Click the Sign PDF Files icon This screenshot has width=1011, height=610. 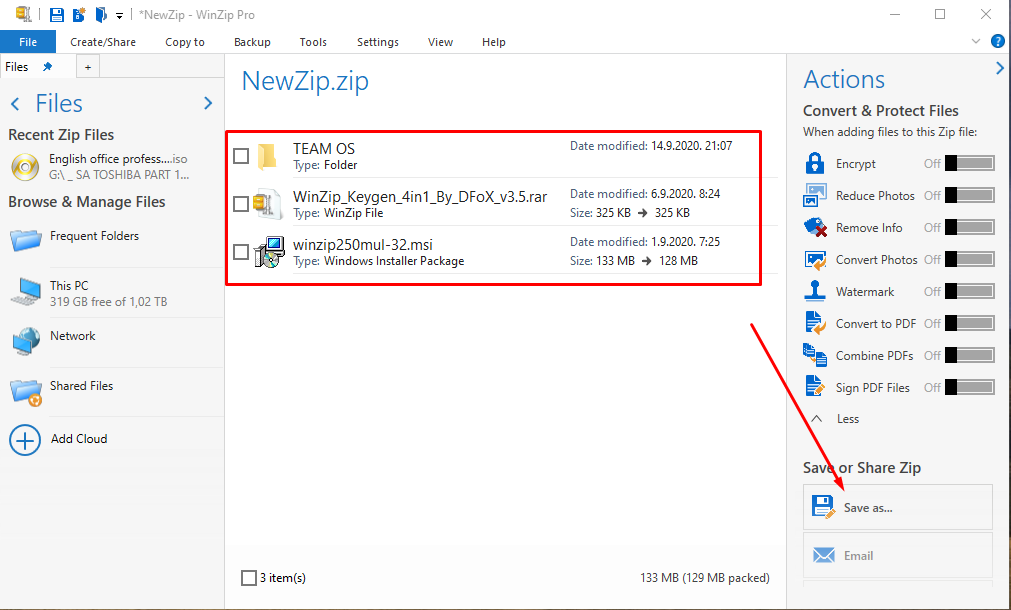(815, 387)
